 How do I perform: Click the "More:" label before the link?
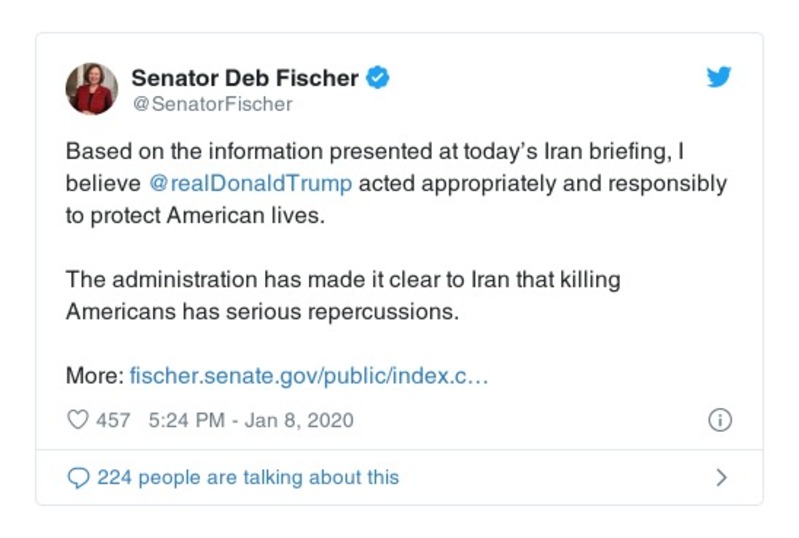(x=95, y=376)
